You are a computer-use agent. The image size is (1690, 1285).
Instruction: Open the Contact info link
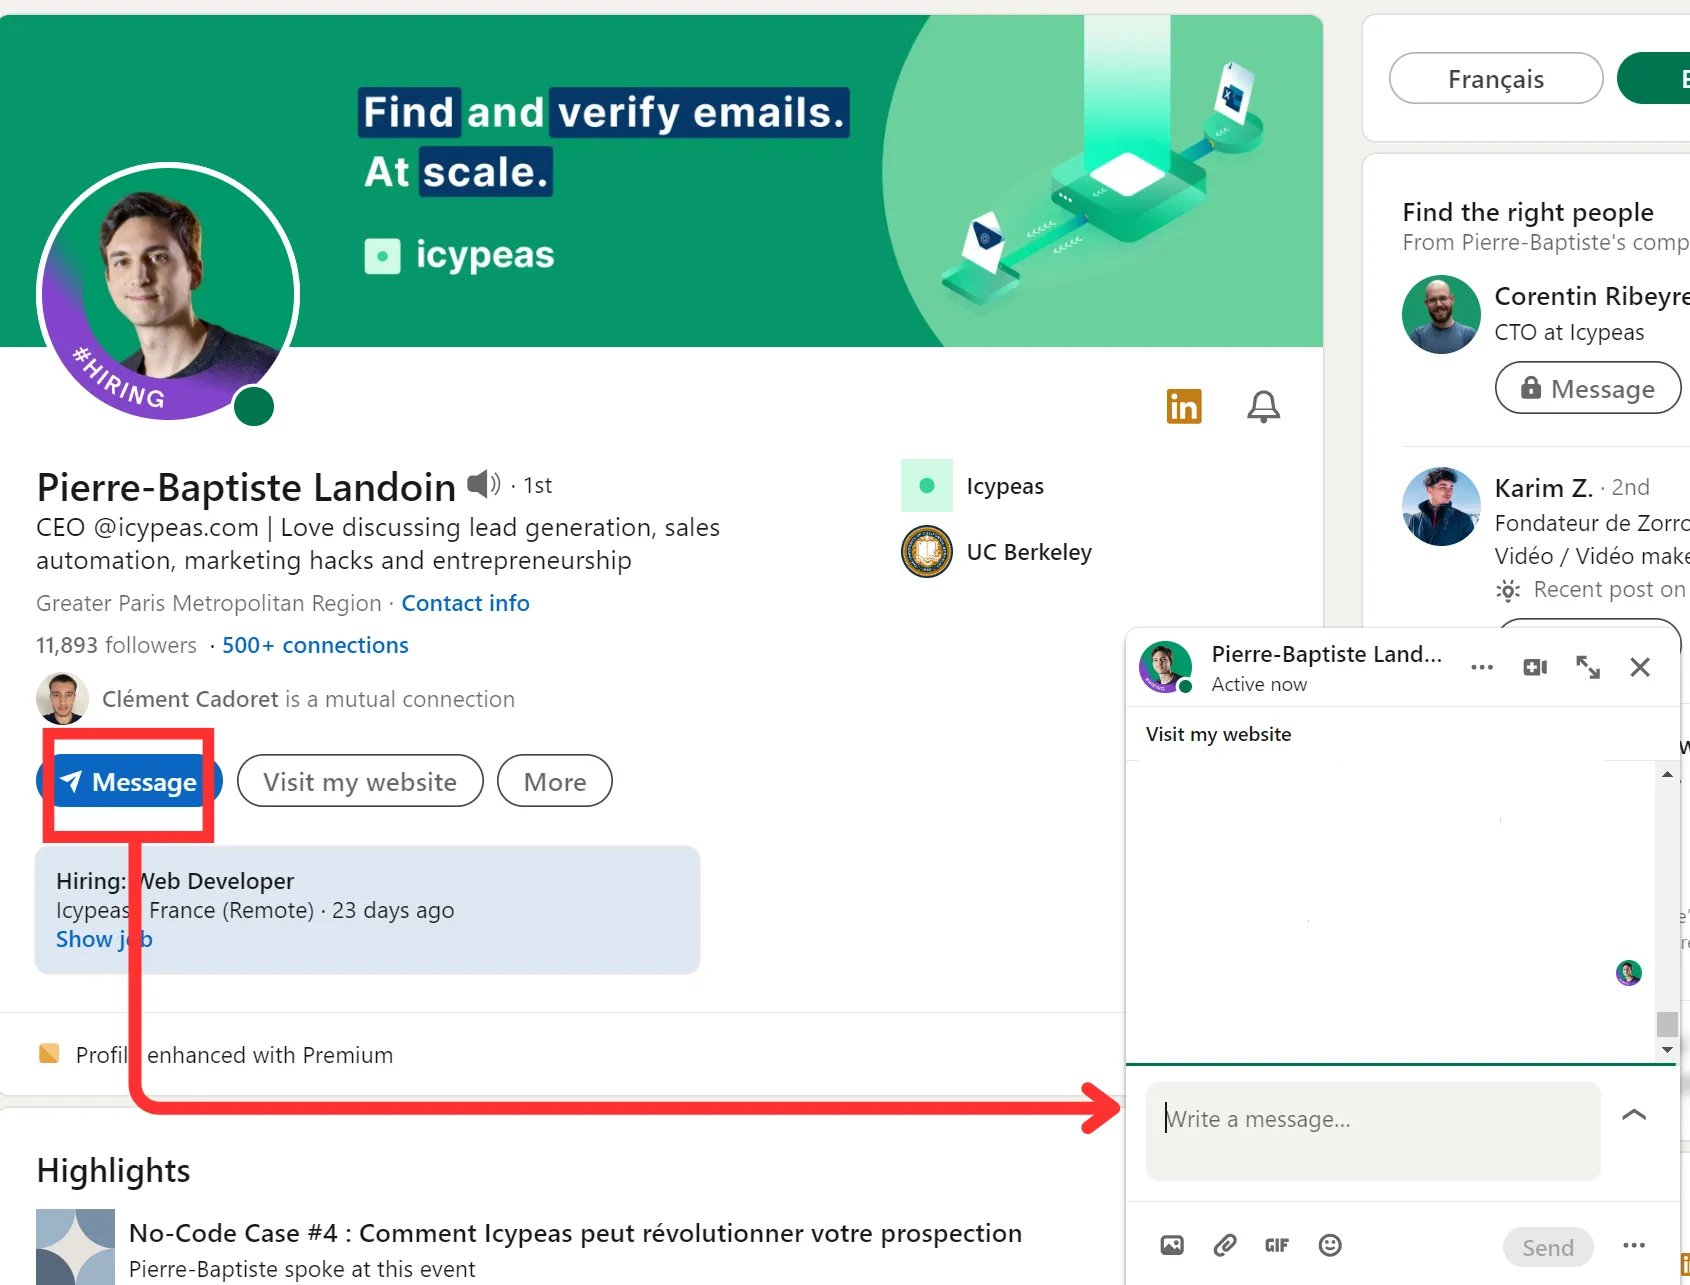click(x=465, y=603)
